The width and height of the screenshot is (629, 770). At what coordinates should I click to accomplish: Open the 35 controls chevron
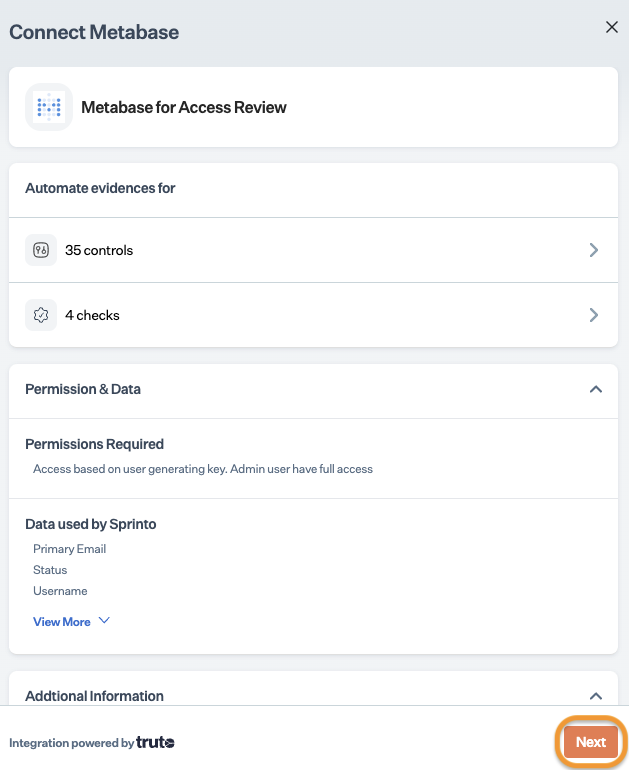pyautogui.click(x=594, y=250)
